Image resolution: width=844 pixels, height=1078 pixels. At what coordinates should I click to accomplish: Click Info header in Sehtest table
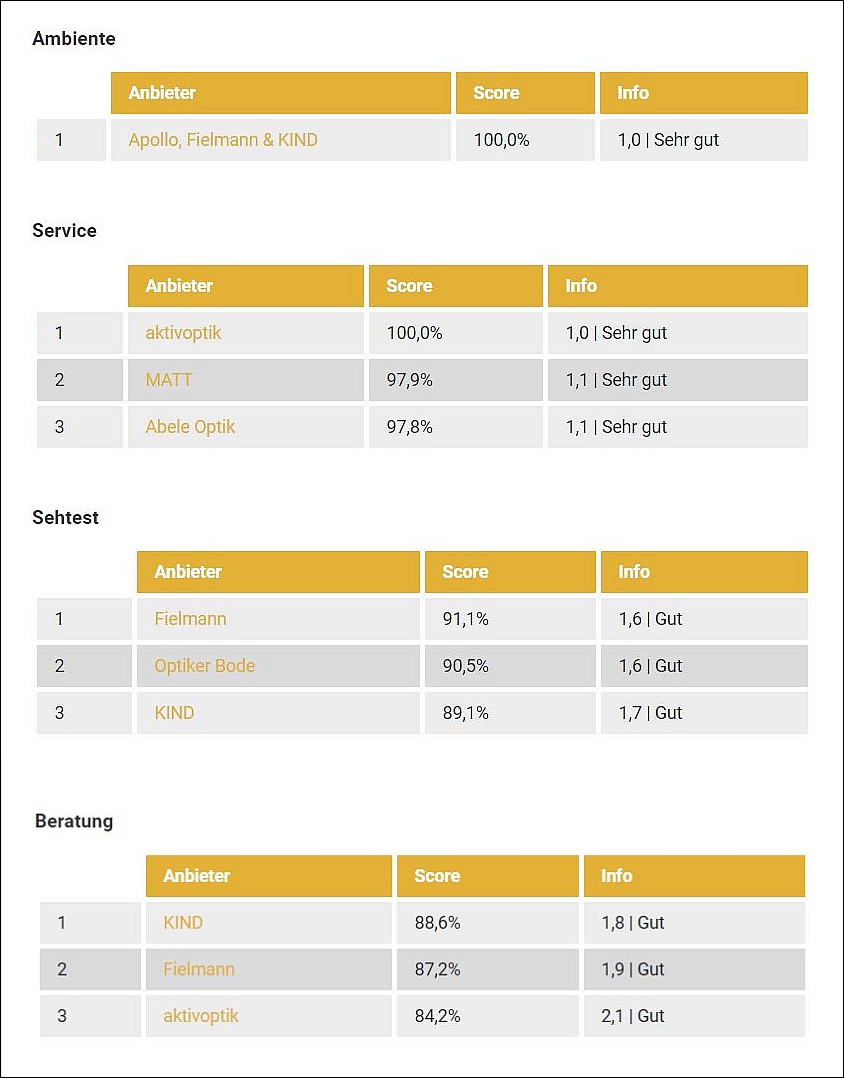pos(634,572)
